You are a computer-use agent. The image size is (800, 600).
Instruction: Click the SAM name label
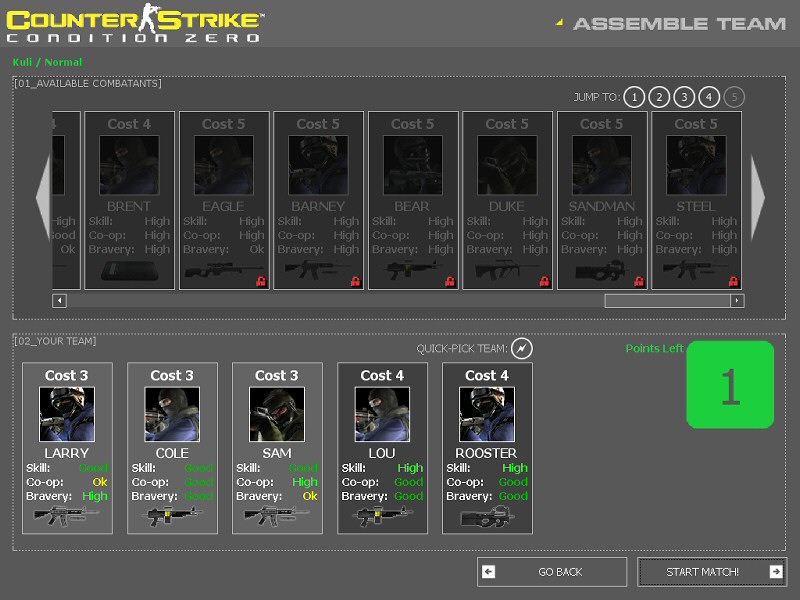[277, 453]
